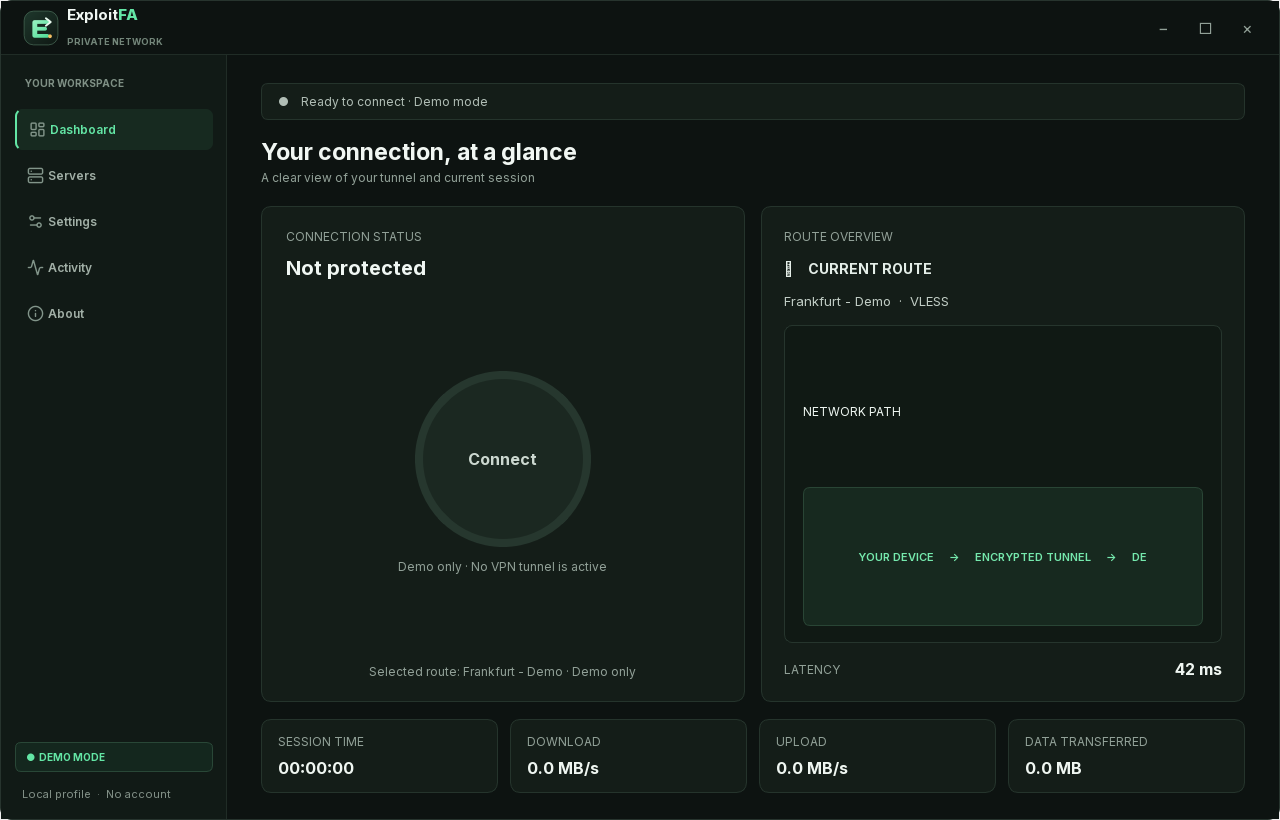
Task: Close the ExploitFA window
Action: 1247,29
